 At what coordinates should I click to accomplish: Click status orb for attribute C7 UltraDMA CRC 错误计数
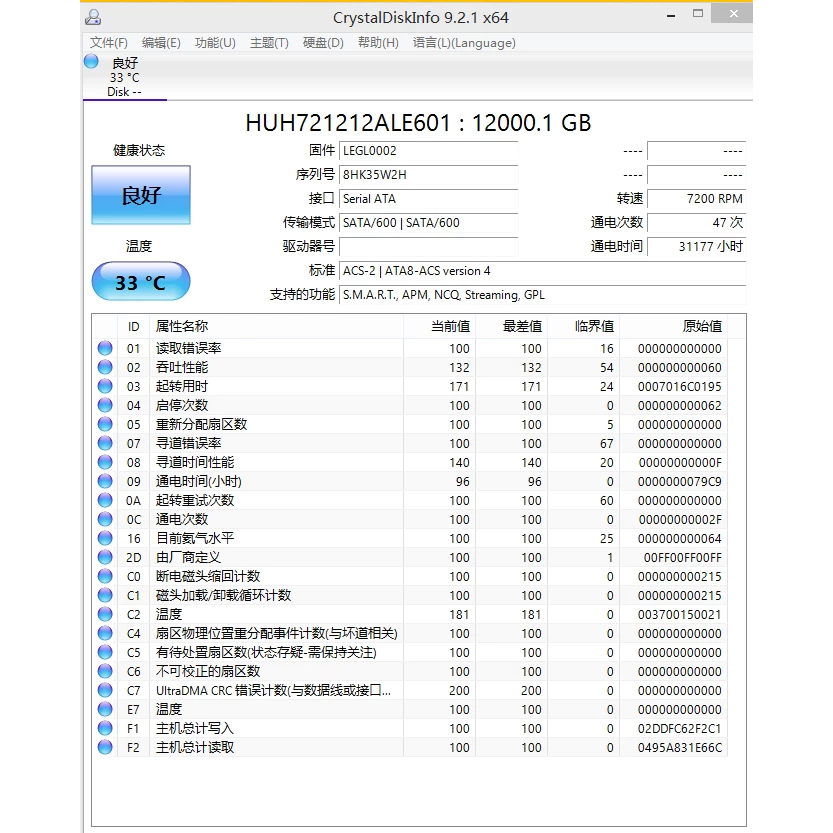pyautogui.click(x=105, y=690)
